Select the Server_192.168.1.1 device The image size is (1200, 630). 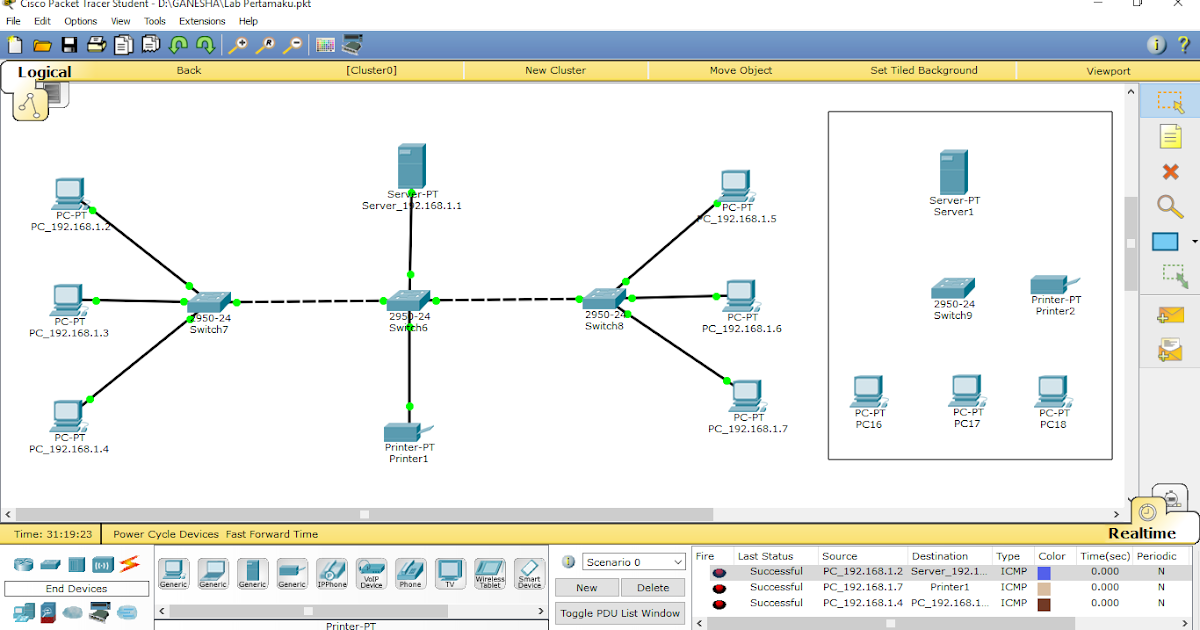[x=411, y=166]
